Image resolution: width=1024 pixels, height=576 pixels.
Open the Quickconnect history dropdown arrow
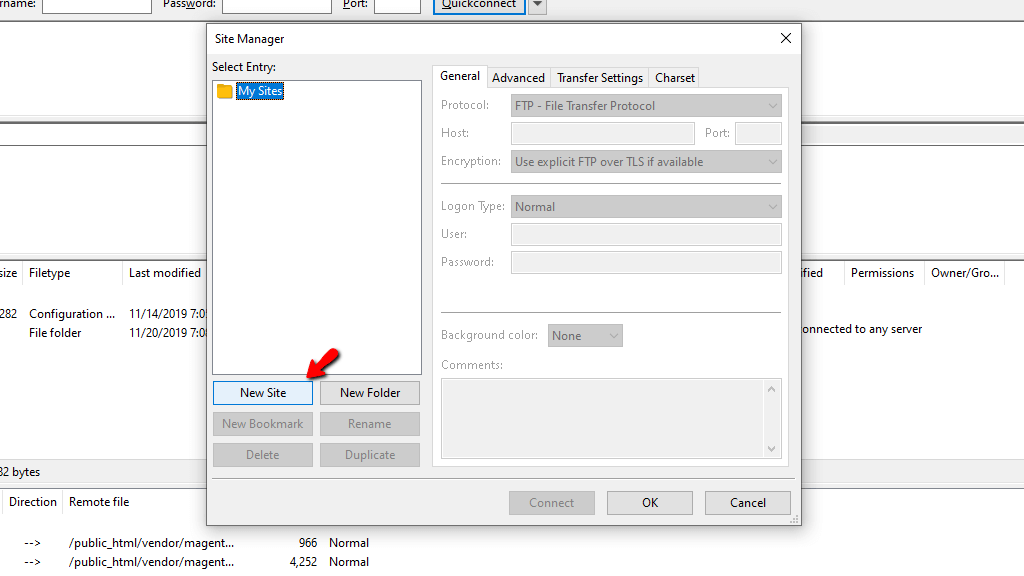tap(537, 5)
